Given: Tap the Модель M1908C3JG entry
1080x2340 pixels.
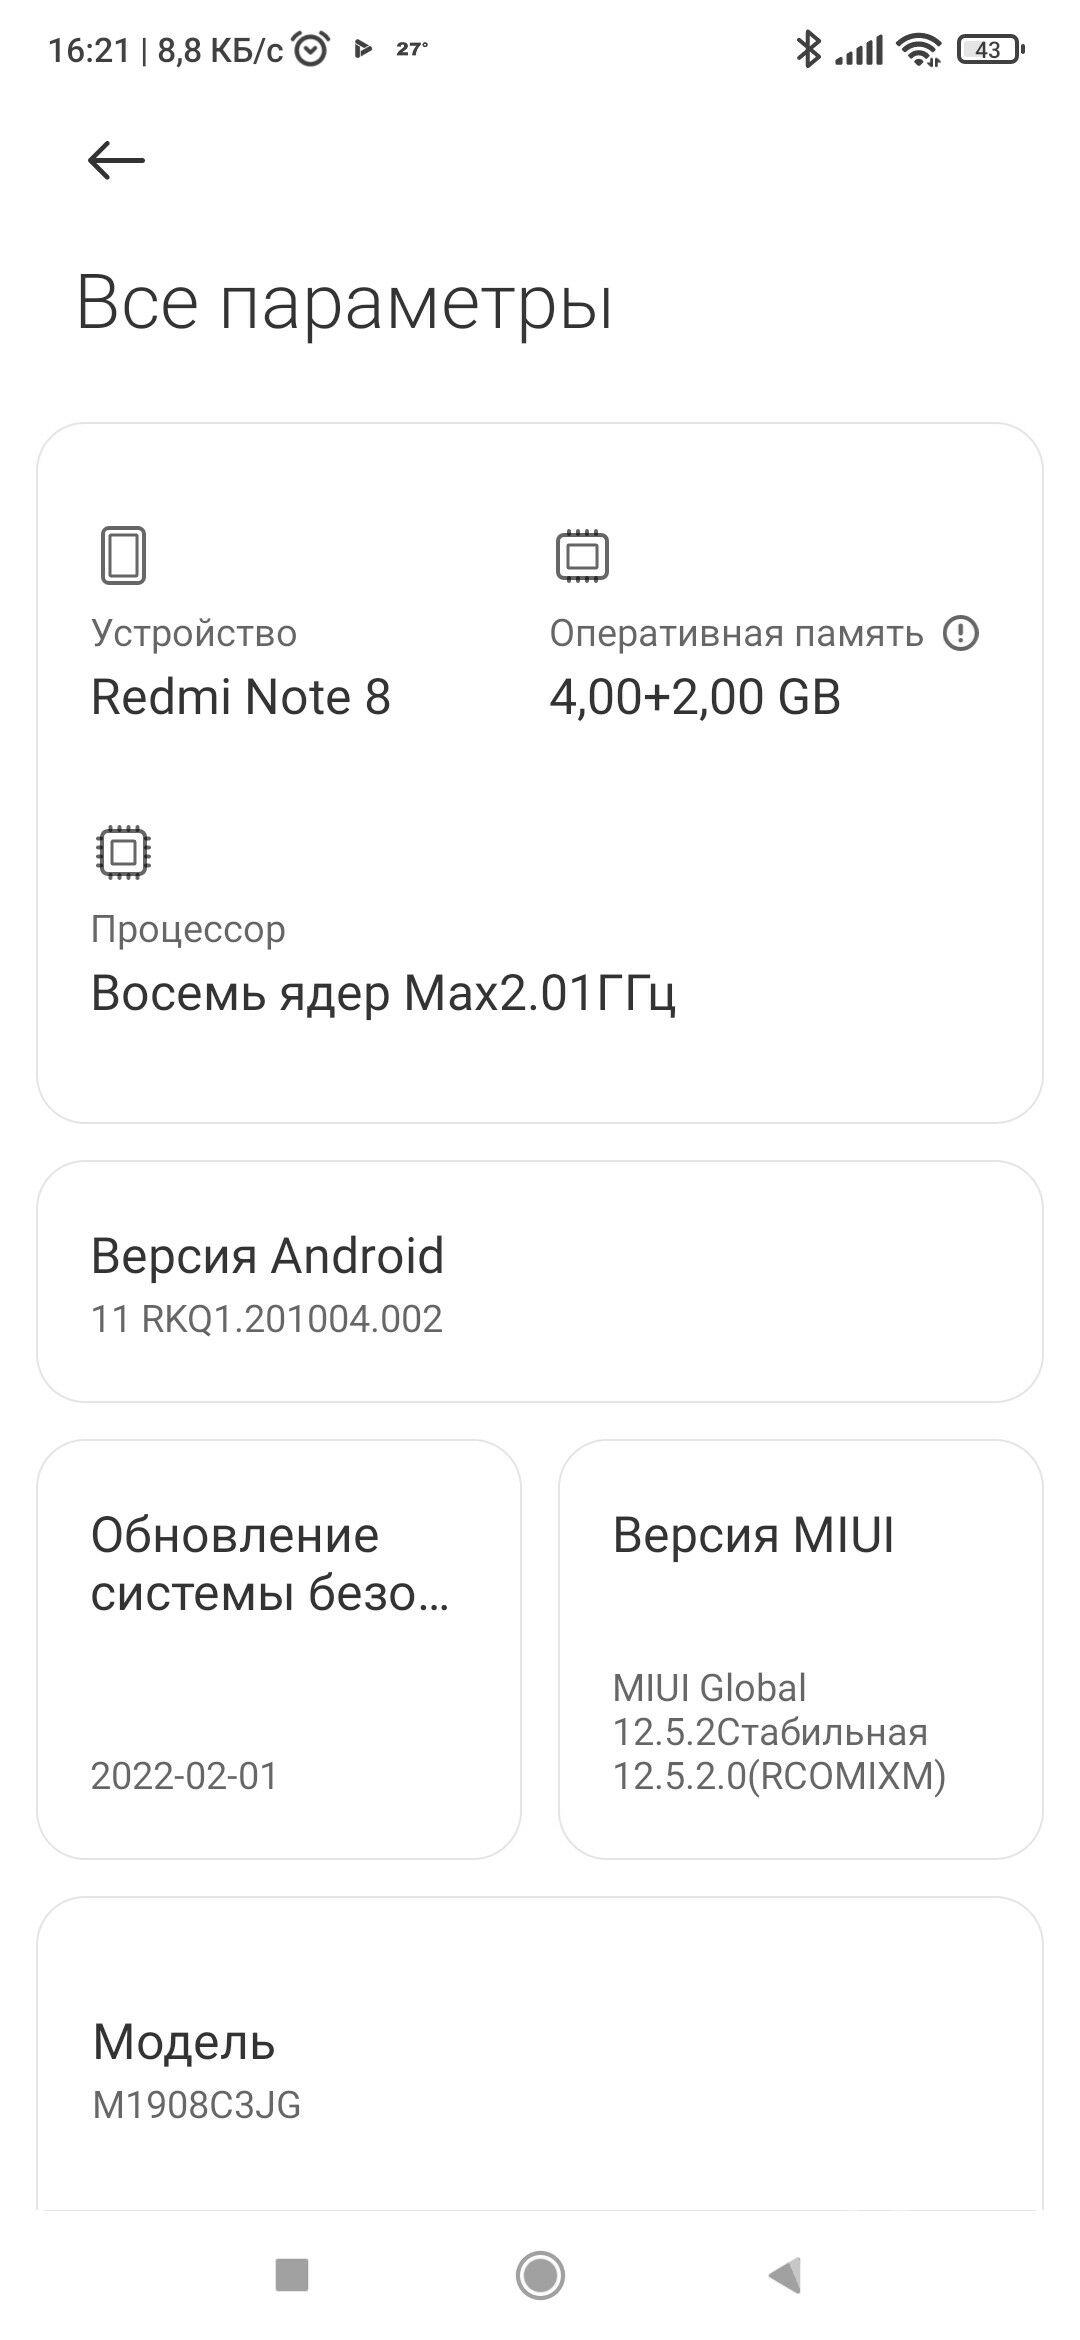Looking at the screenshot, I should pos(540,2070).
